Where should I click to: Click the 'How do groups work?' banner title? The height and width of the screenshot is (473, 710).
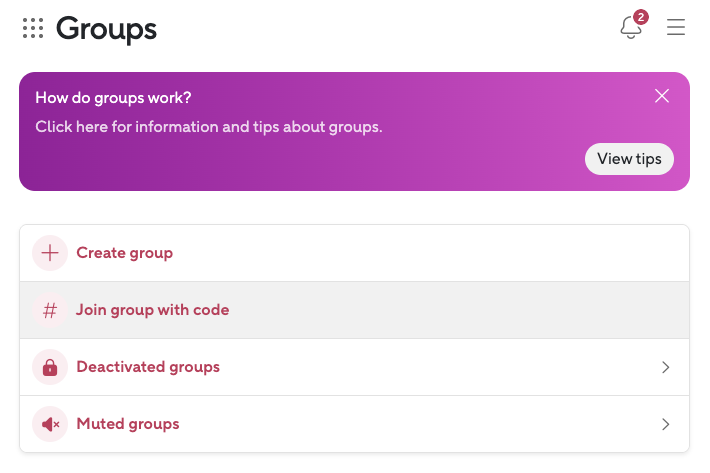click(x=113, y=98)
